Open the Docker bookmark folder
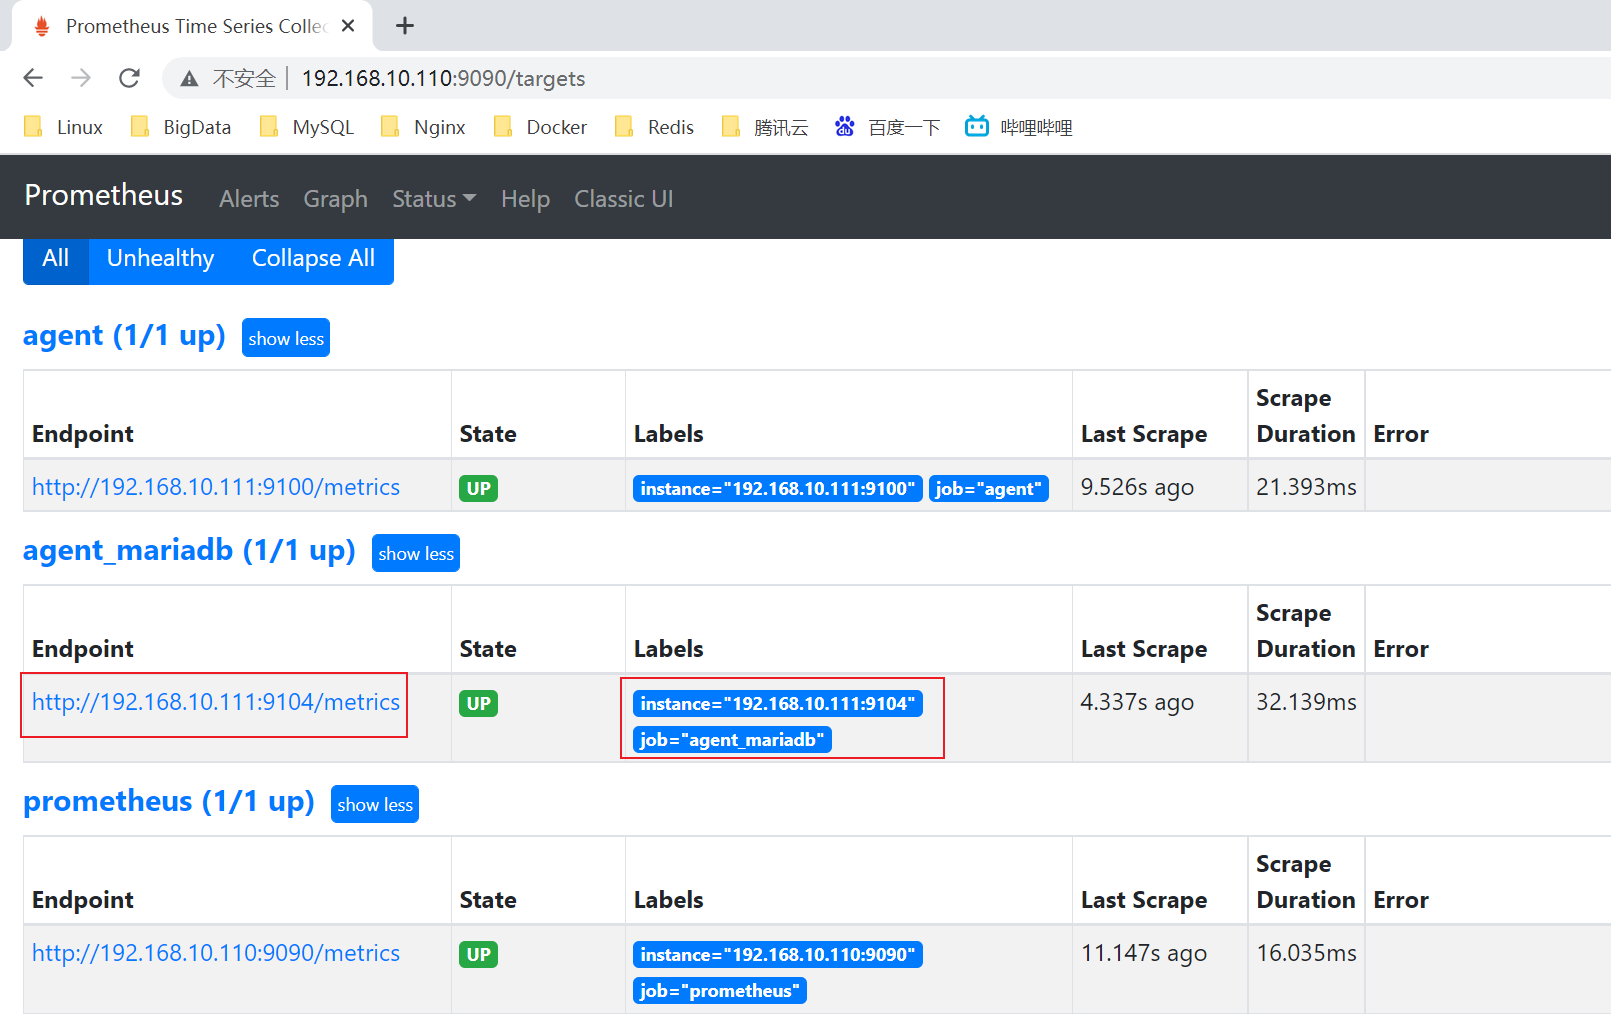 [540, 127]
